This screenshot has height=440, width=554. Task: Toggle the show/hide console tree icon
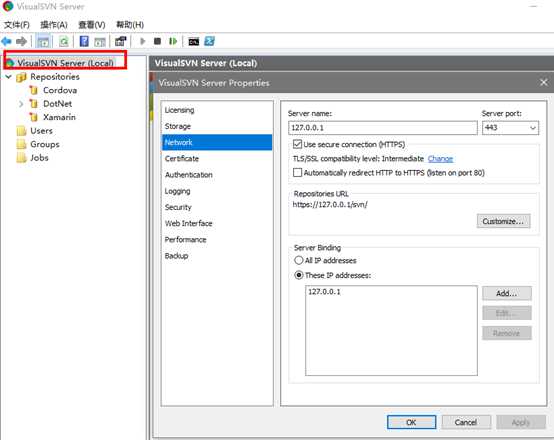pyautogui.click(x=43, y=41)
